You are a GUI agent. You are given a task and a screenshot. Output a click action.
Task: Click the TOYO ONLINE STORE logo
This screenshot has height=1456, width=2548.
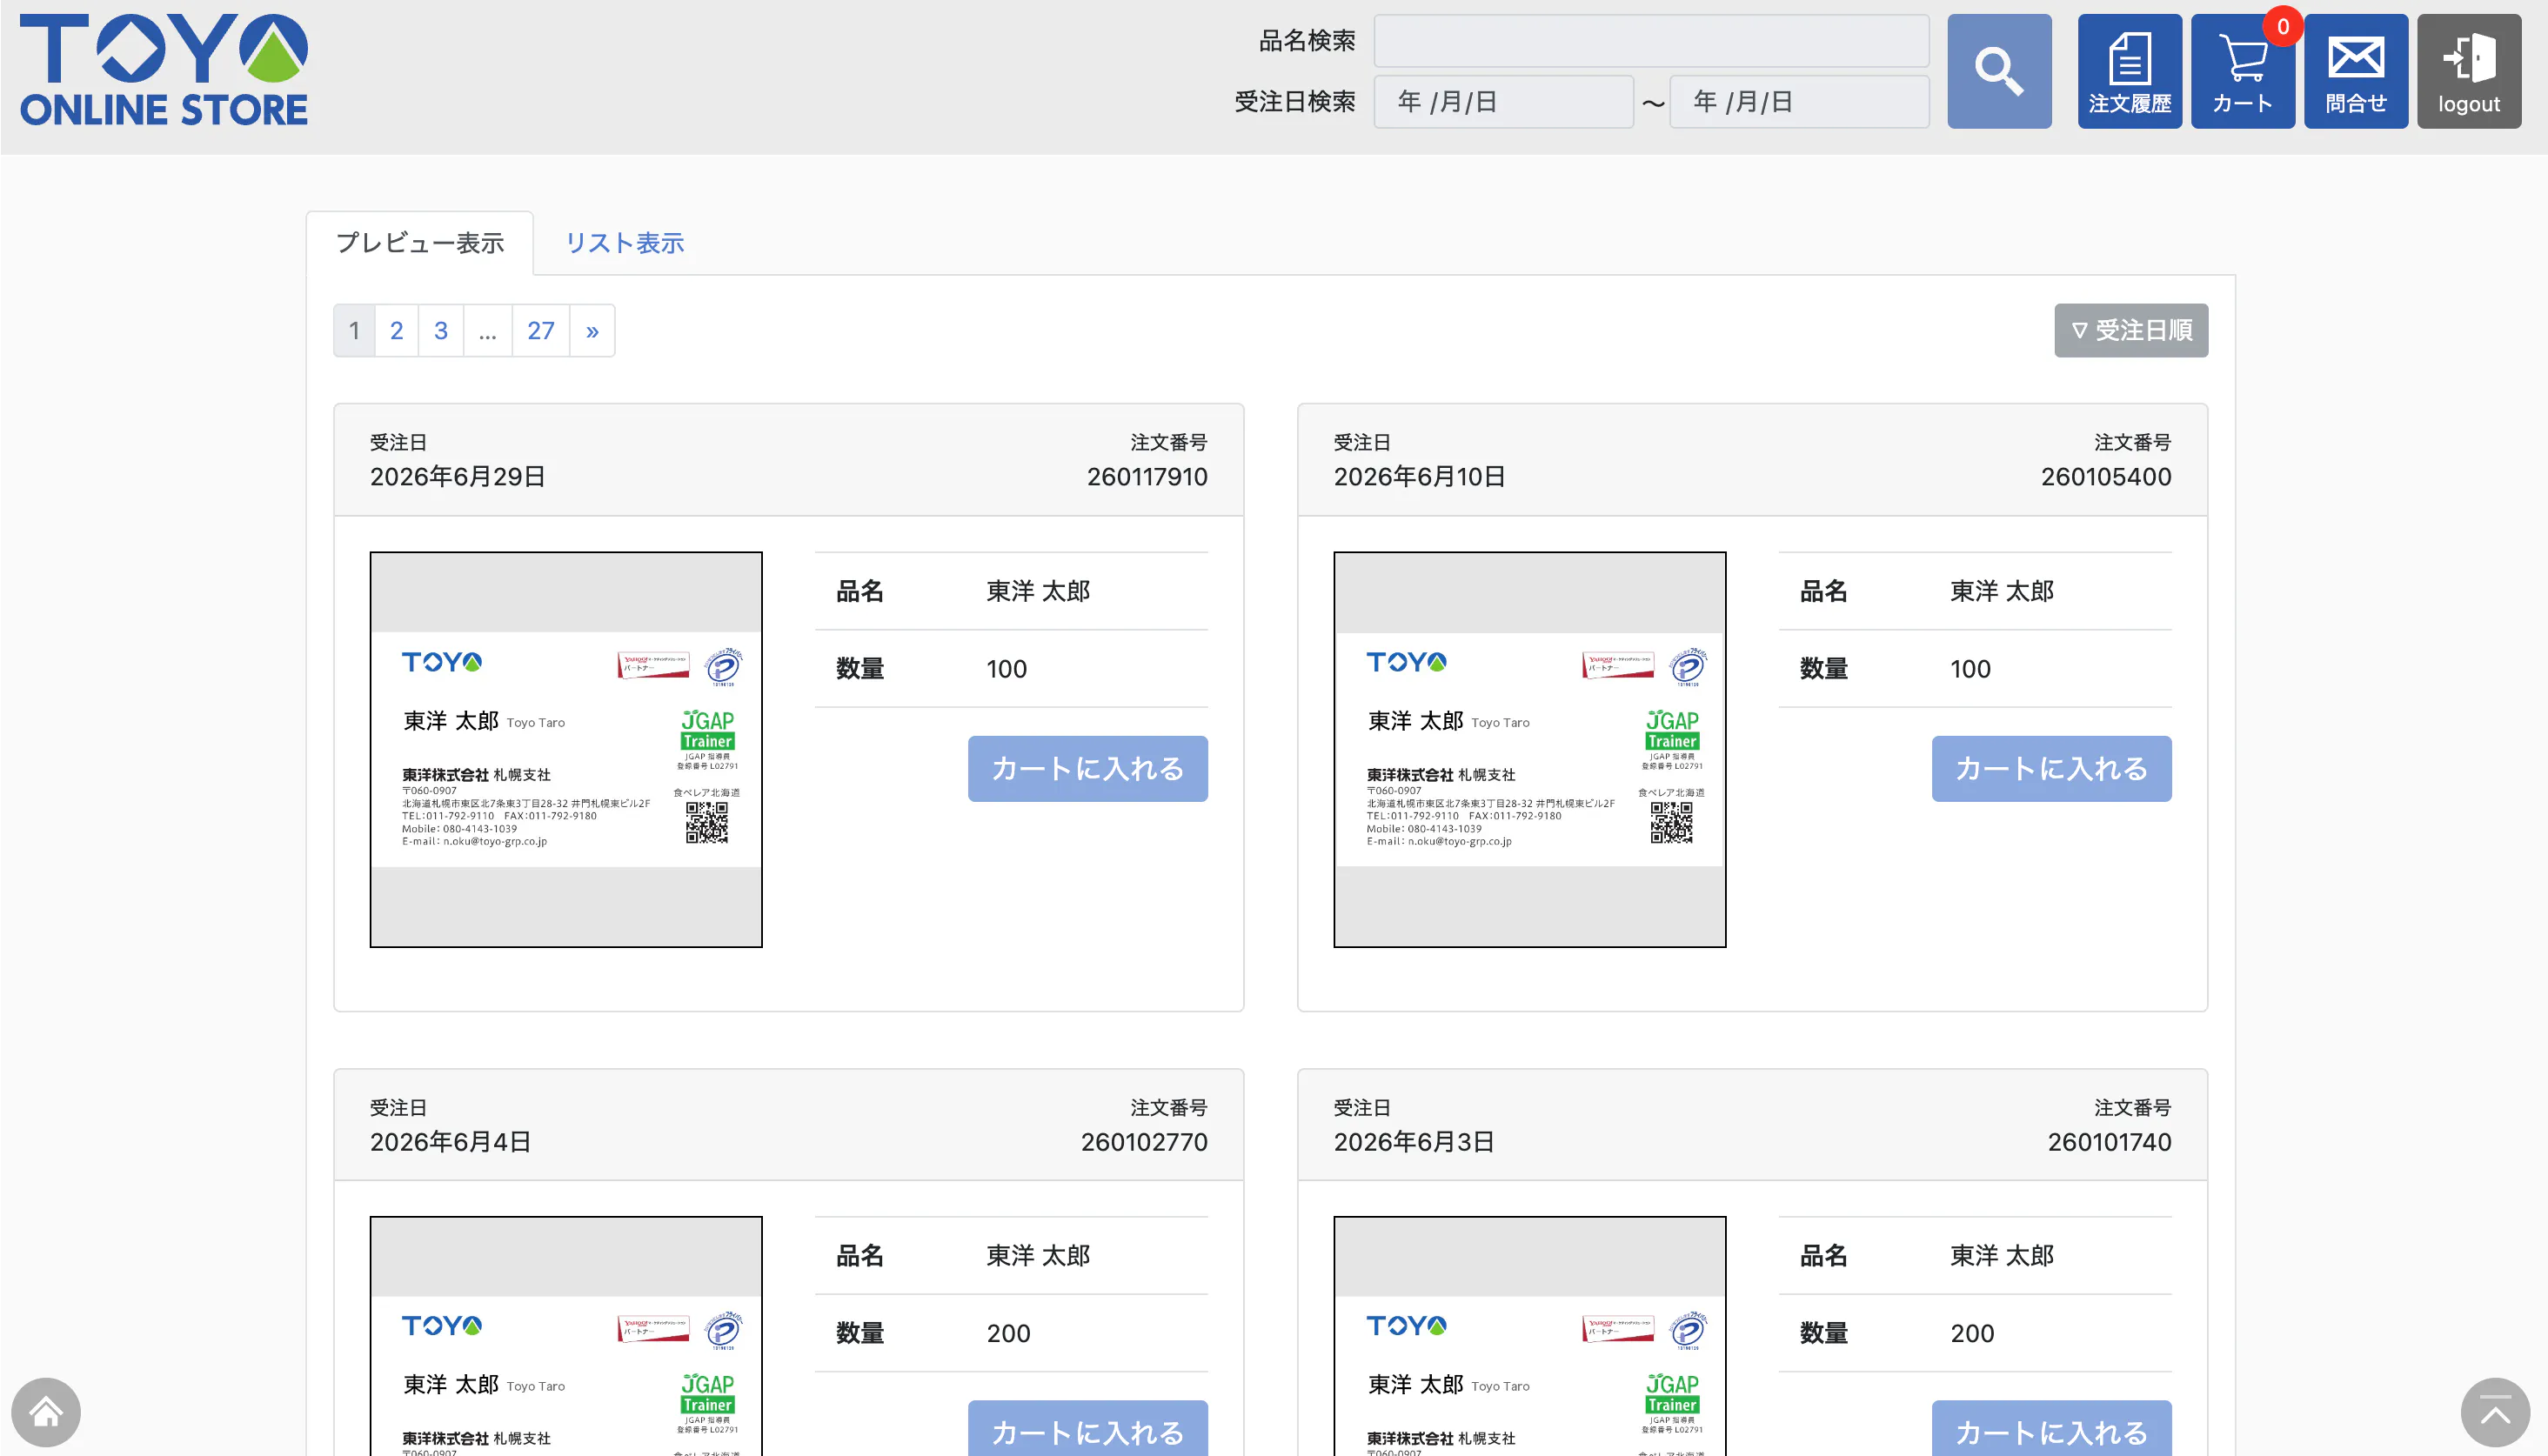pos(164,70)
